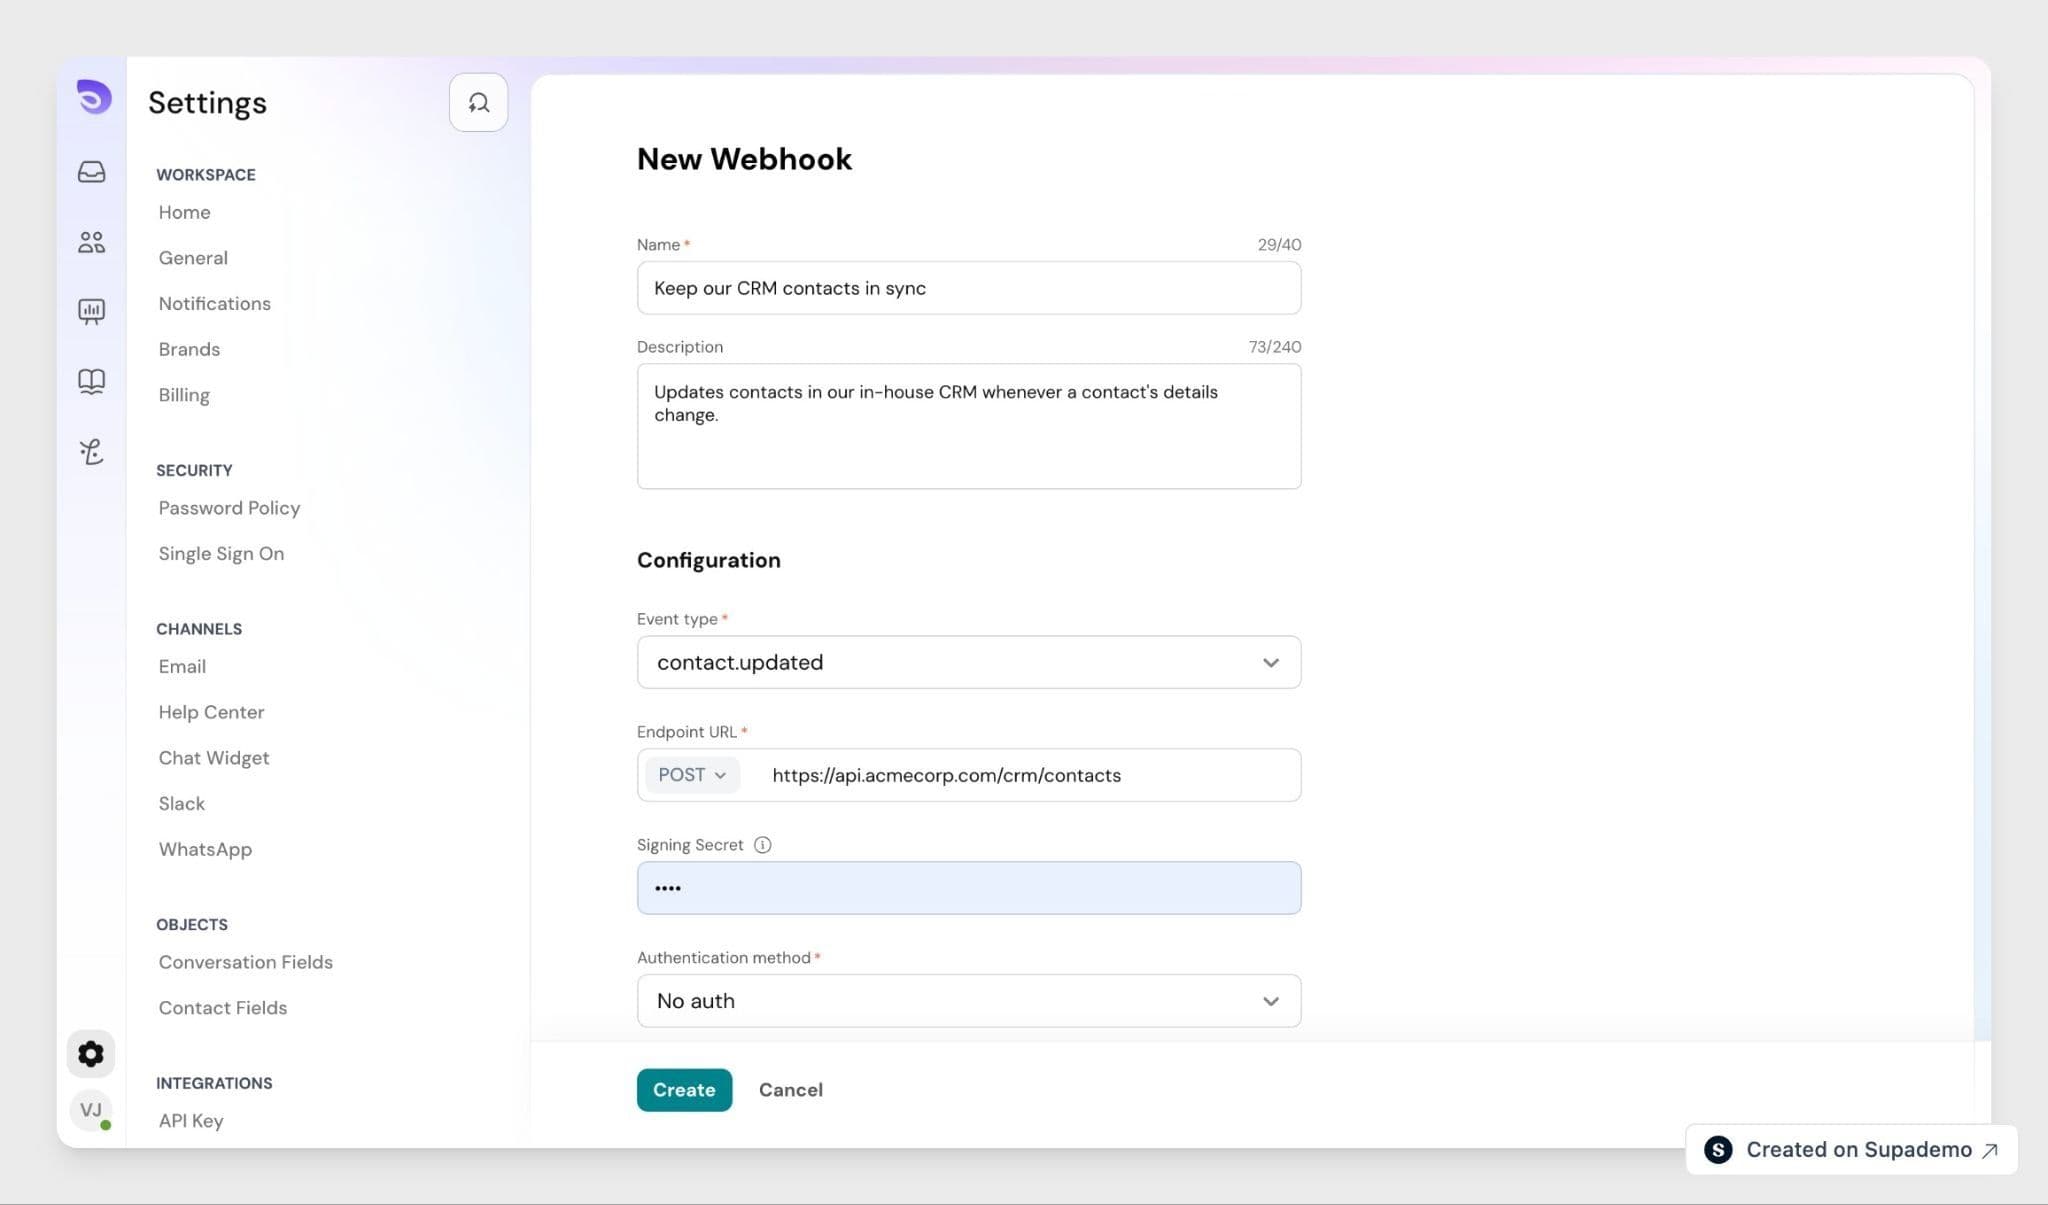This screenshot has height=1205, width=2048.
Task: Open Contact Fields settings
Action: click(222, 1008)
